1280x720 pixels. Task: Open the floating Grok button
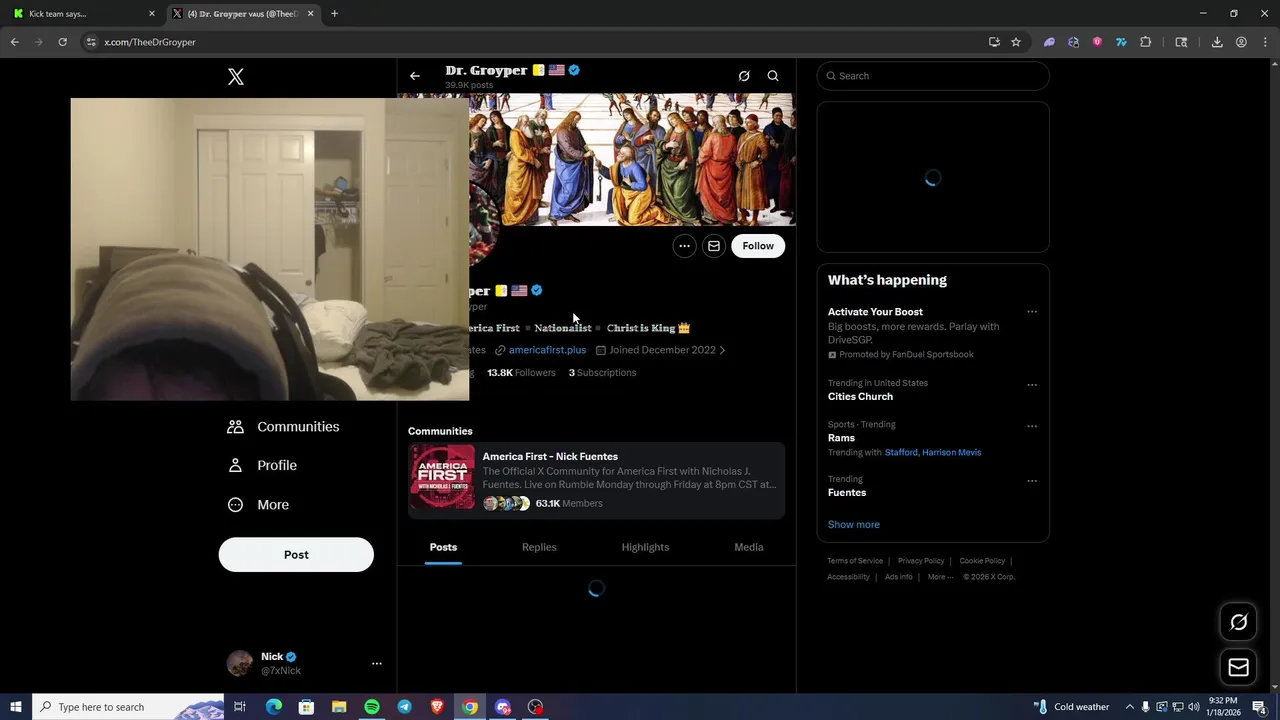point(1238,623)
